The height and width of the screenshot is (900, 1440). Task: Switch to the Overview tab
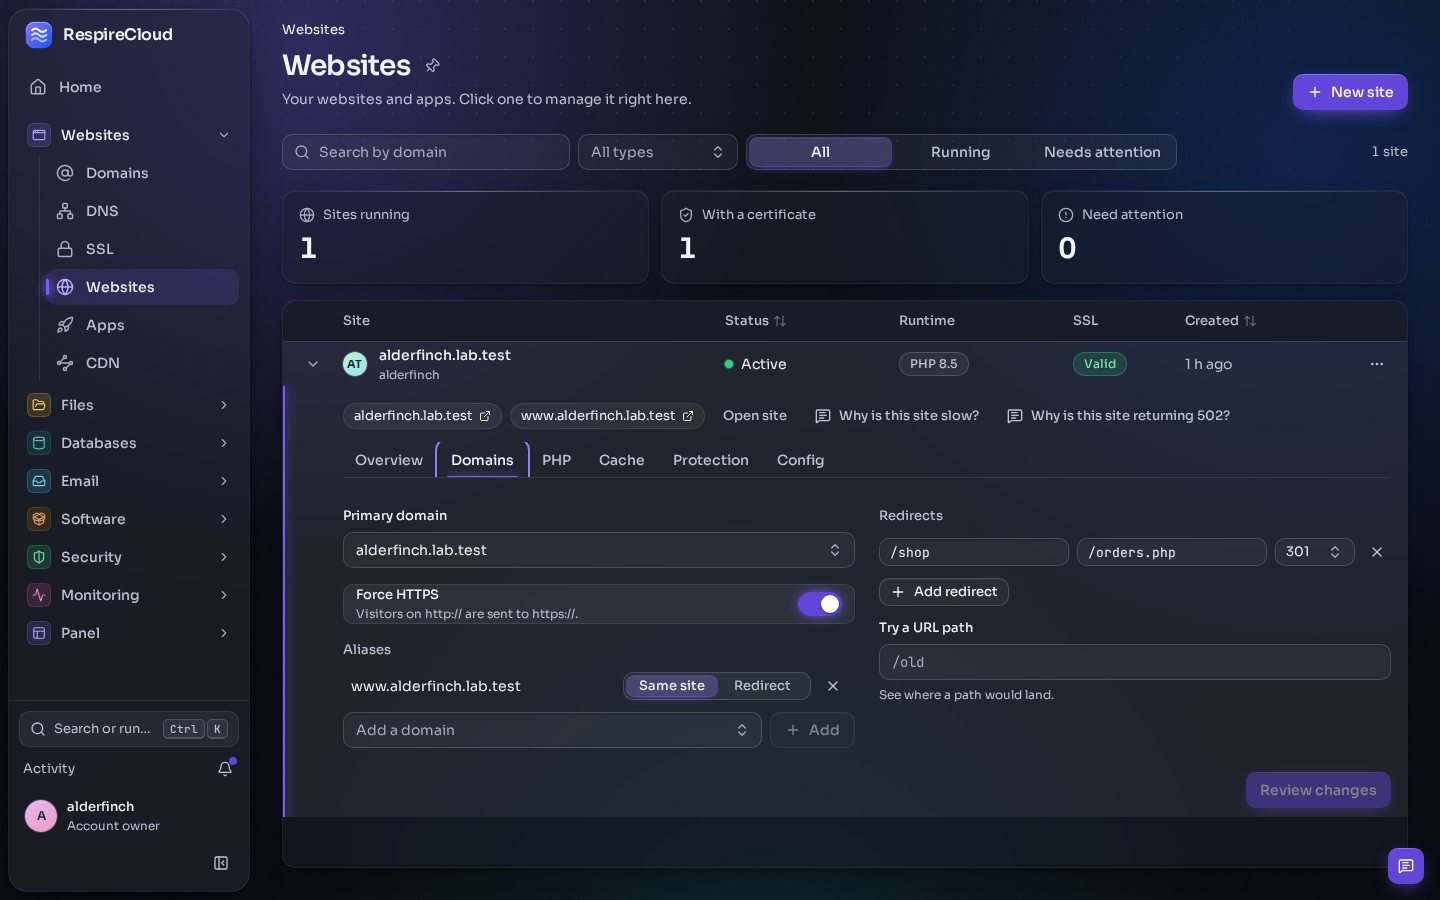pyautogui.click(x=389, y=460)
